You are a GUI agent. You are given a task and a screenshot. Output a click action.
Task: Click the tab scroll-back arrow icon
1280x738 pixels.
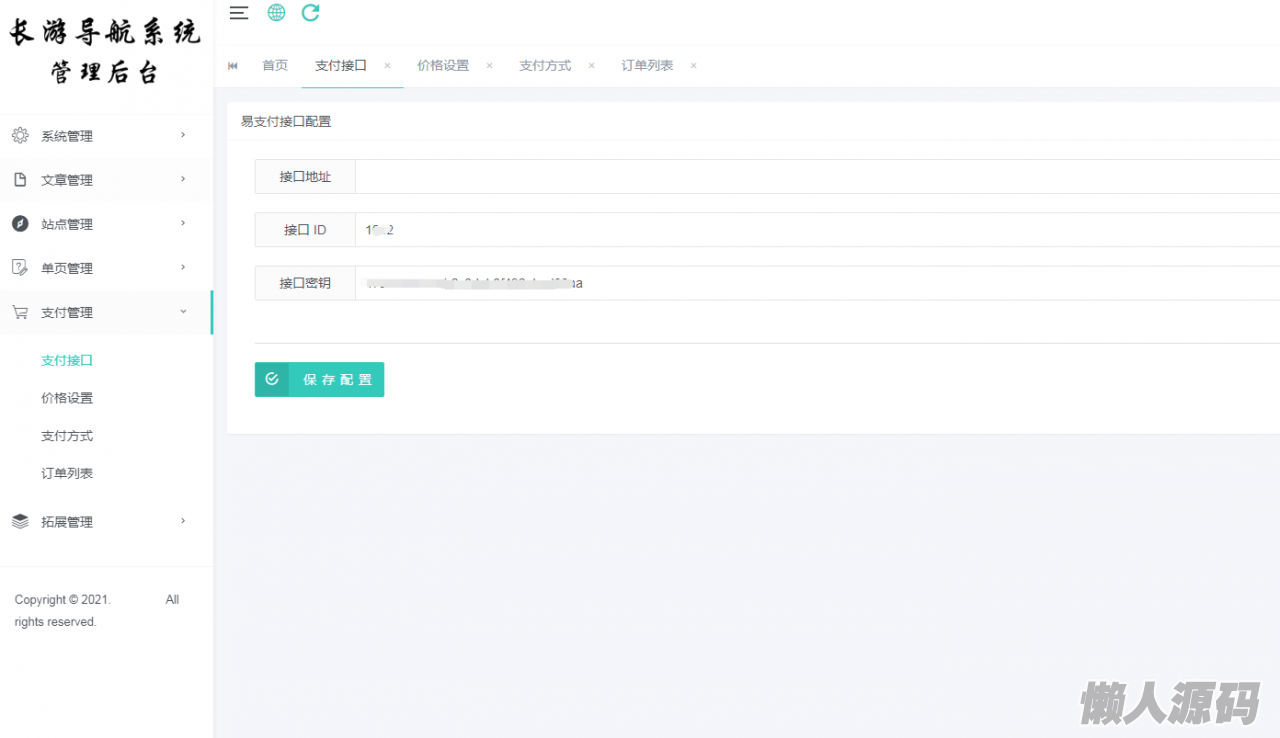click(233, 66)
